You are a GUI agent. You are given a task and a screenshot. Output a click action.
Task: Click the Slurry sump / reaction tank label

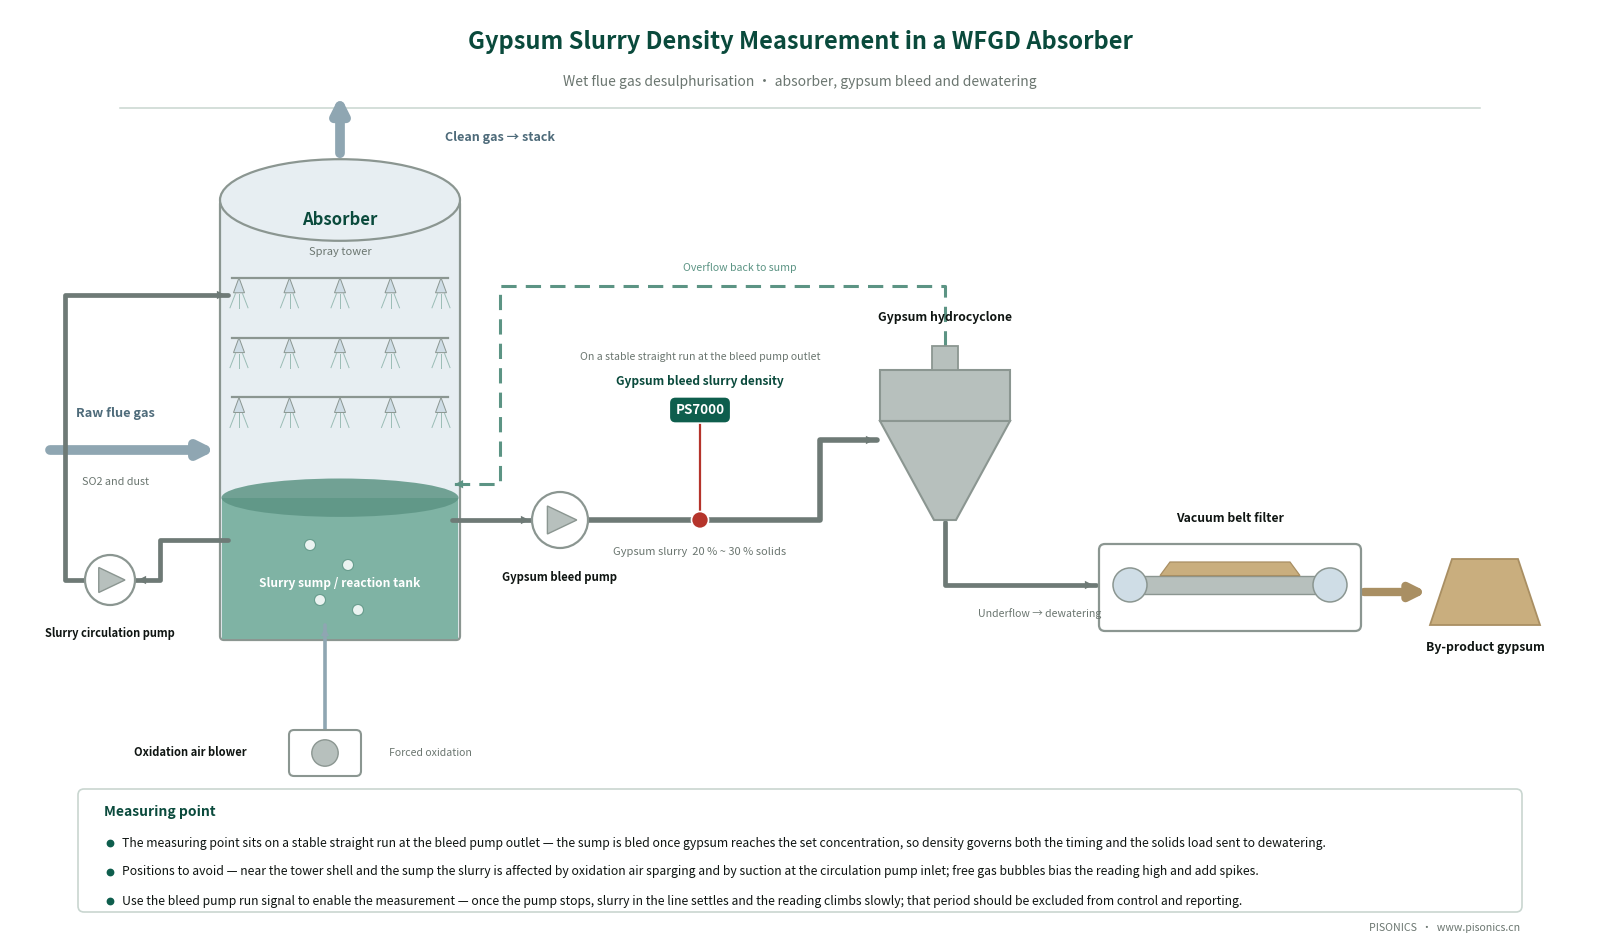click(339, 582)
